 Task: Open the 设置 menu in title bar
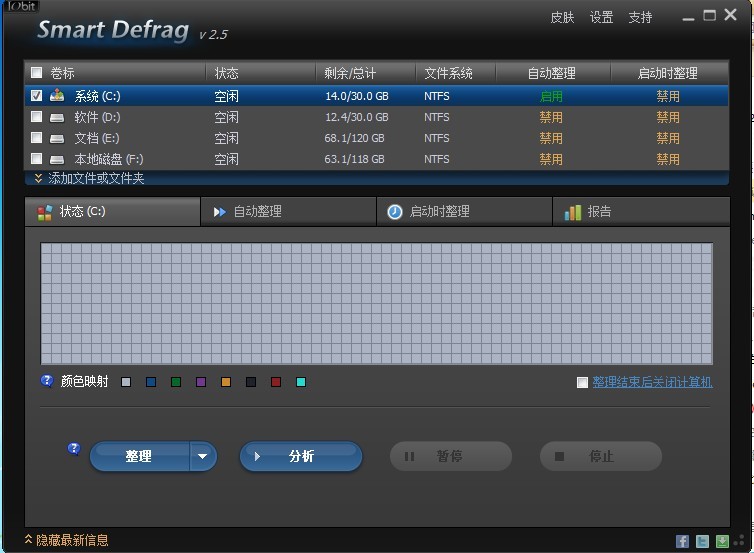tap(601, 18)
